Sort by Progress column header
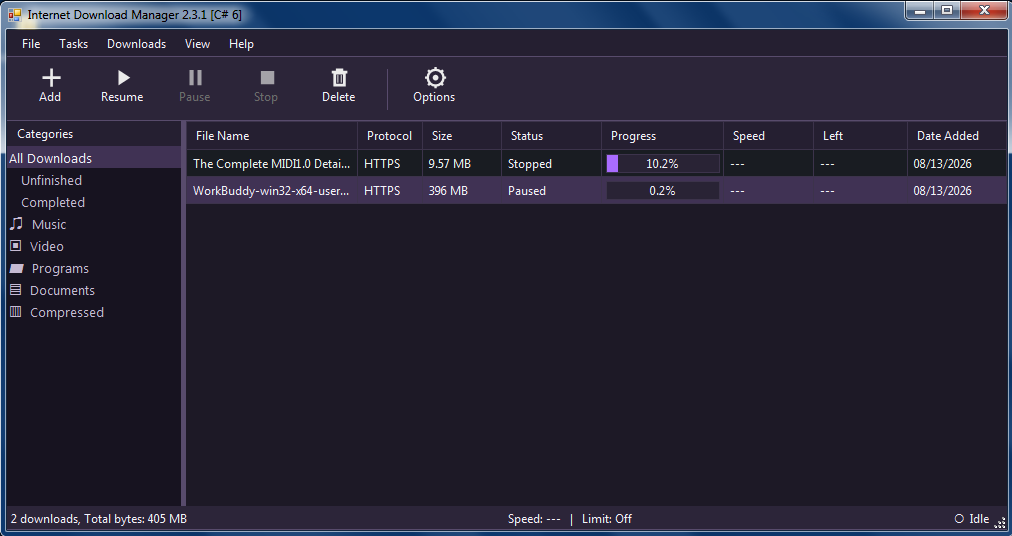Image resolution: width=1012 pixels, height=536 pixels. tap(662, 136)
